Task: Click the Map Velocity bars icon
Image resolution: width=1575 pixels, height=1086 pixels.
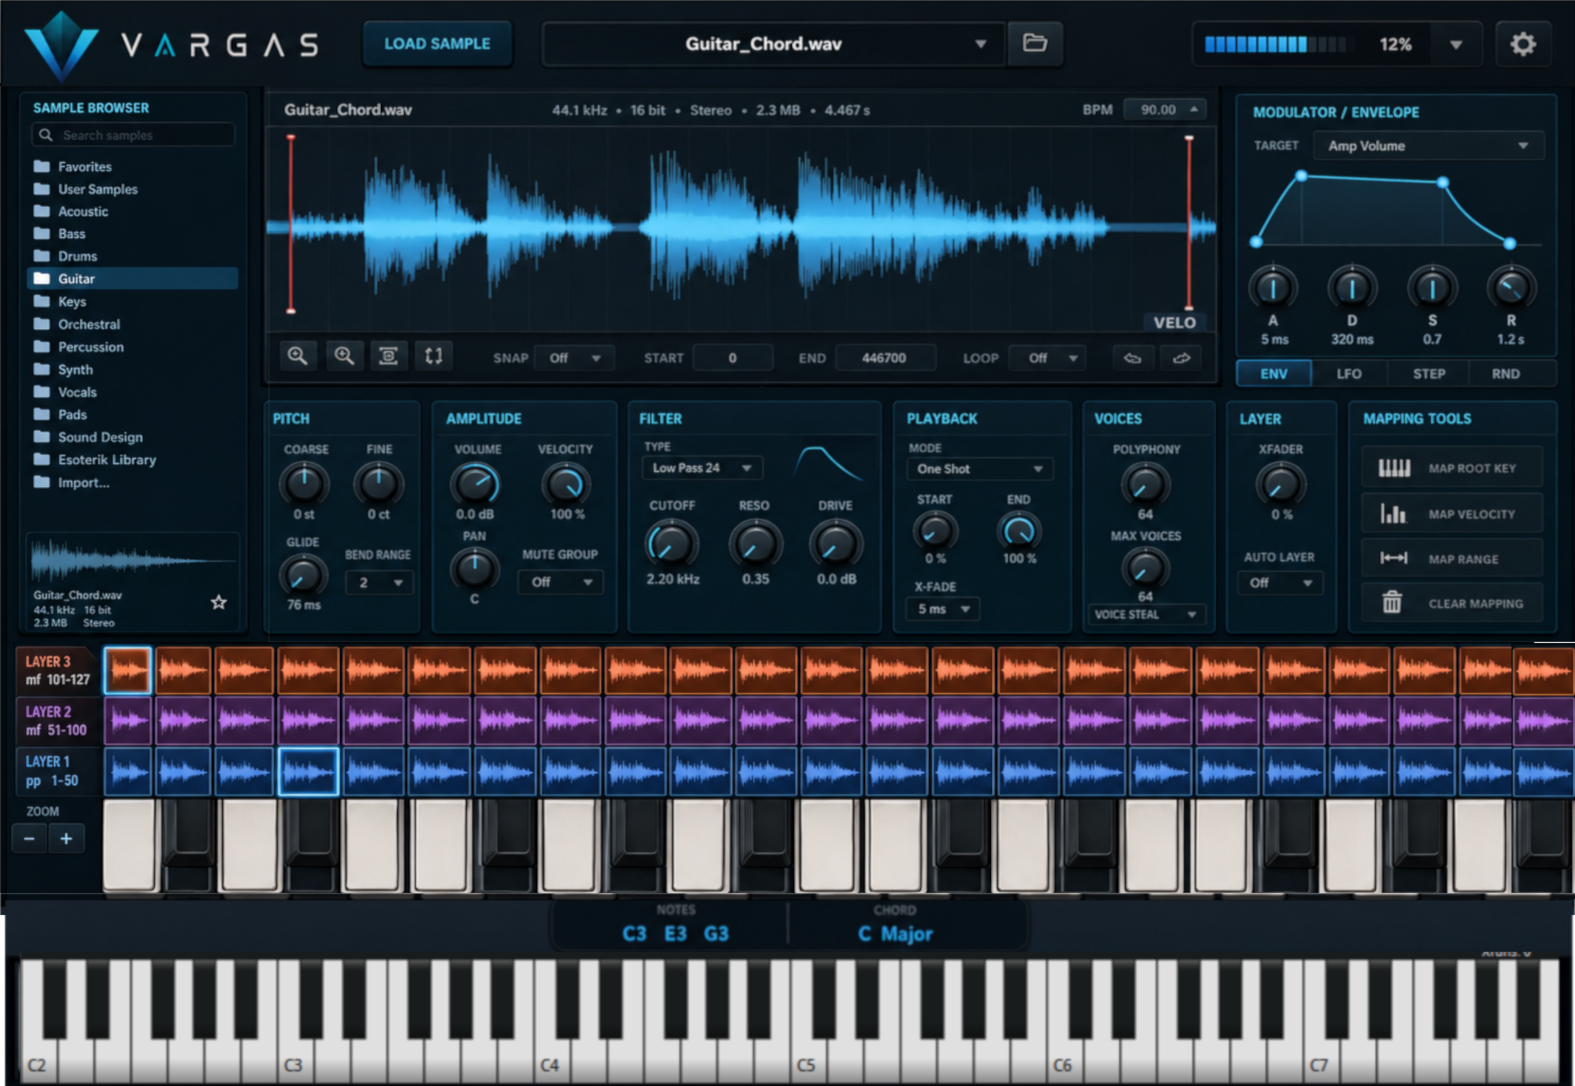Action: coord(1393,513)
